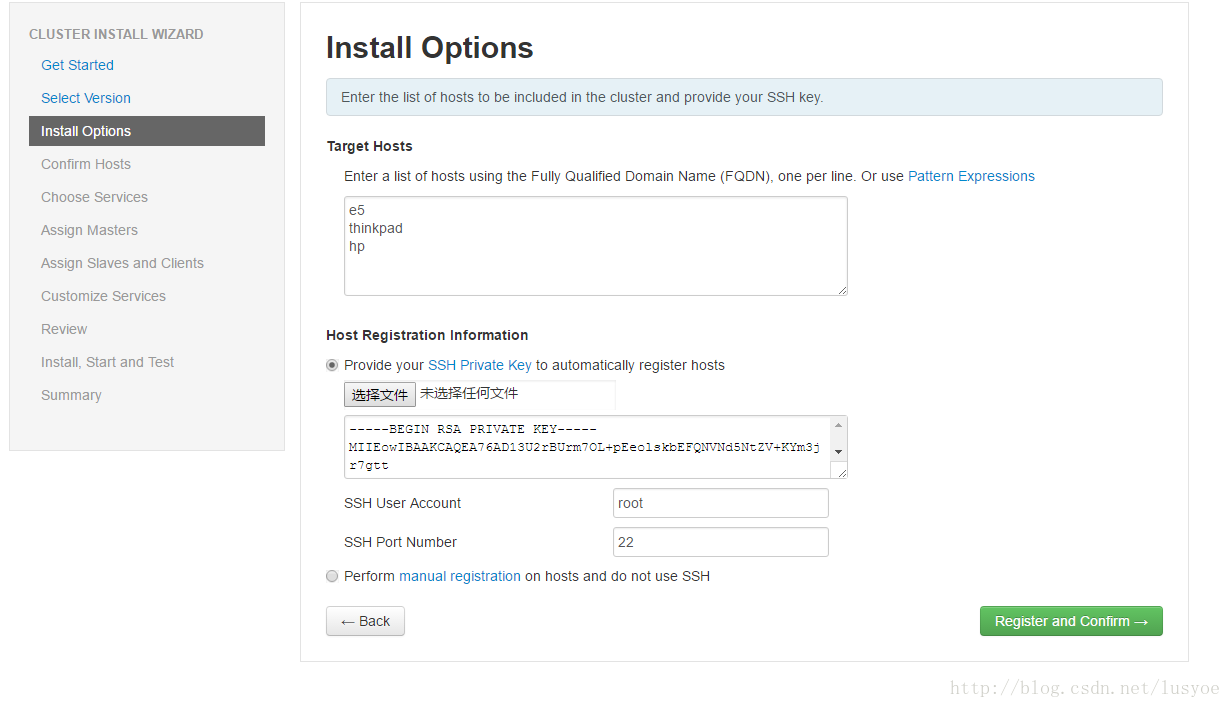Click the Target Hosts heading

[370, 146]
